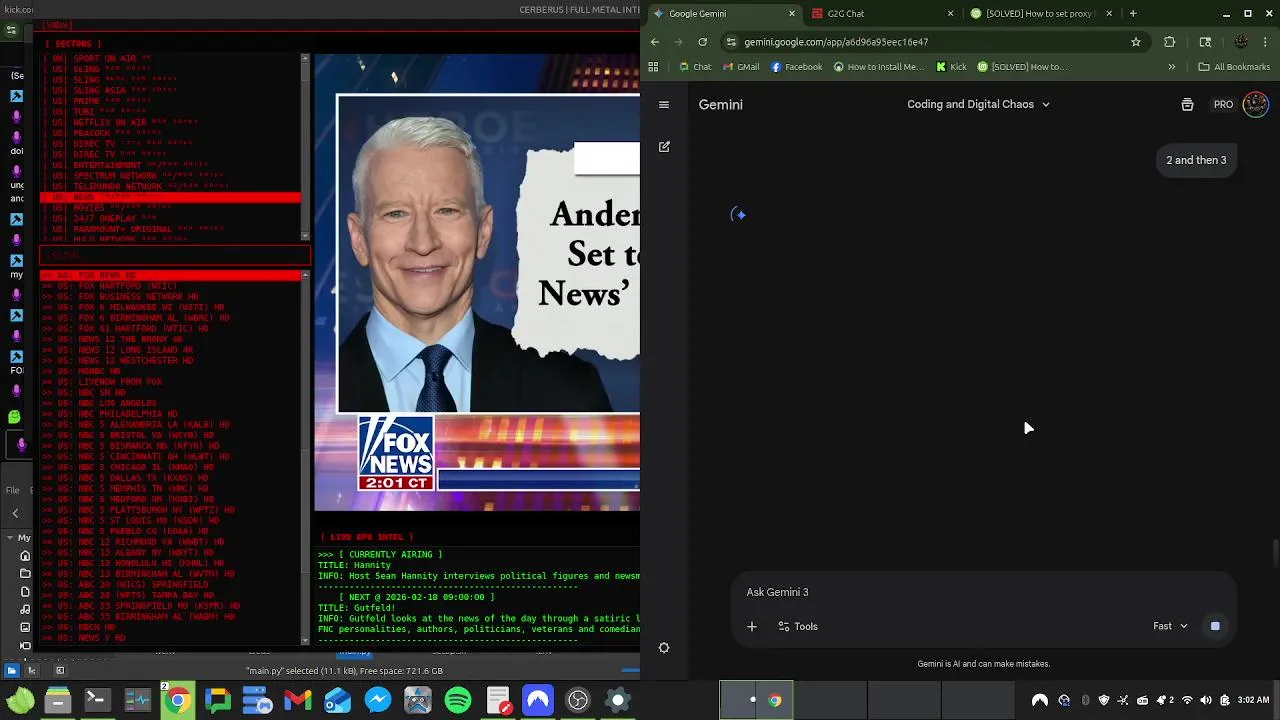Open OBS Studio from the taskbar
This screenshot has height=720, width=1280.
(578, 700)
